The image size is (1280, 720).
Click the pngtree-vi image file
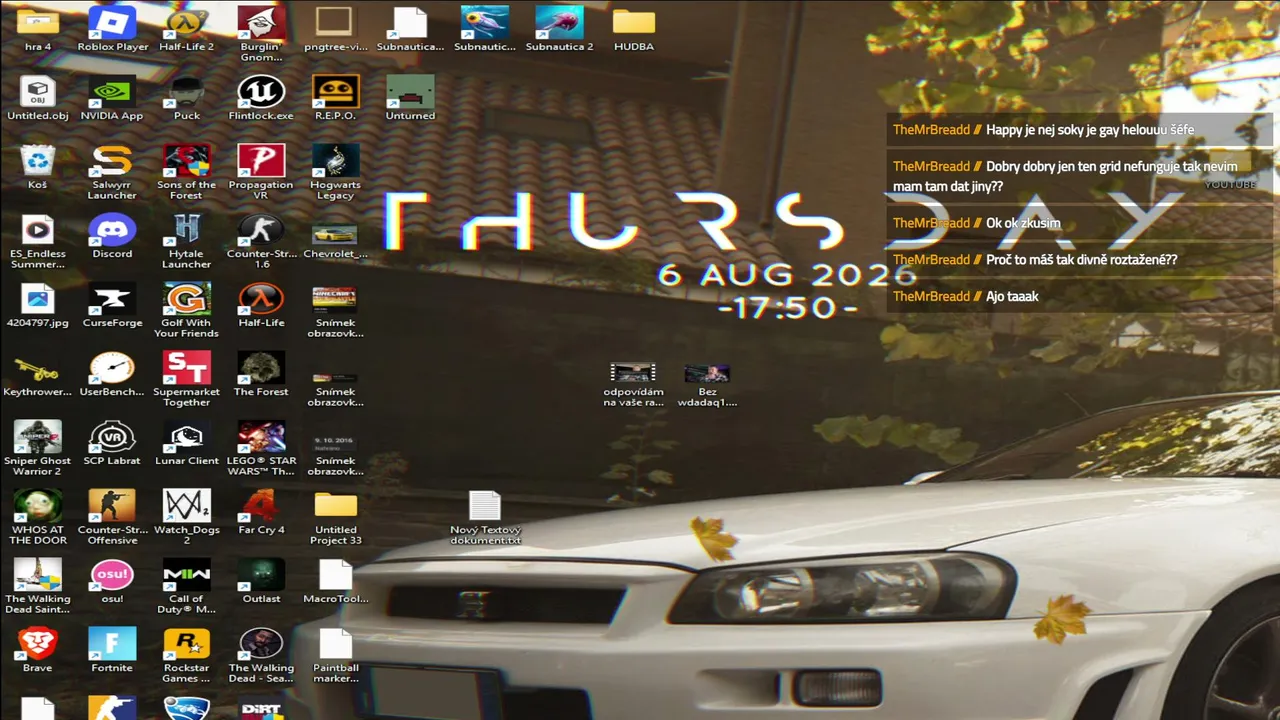335,29
